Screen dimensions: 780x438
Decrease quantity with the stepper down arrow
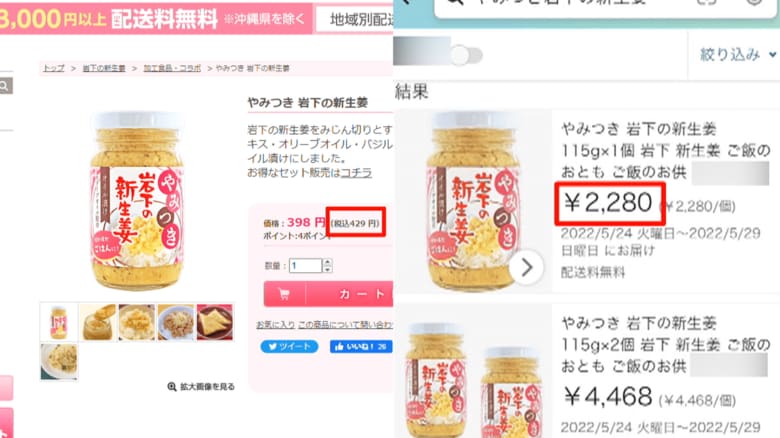327,269
